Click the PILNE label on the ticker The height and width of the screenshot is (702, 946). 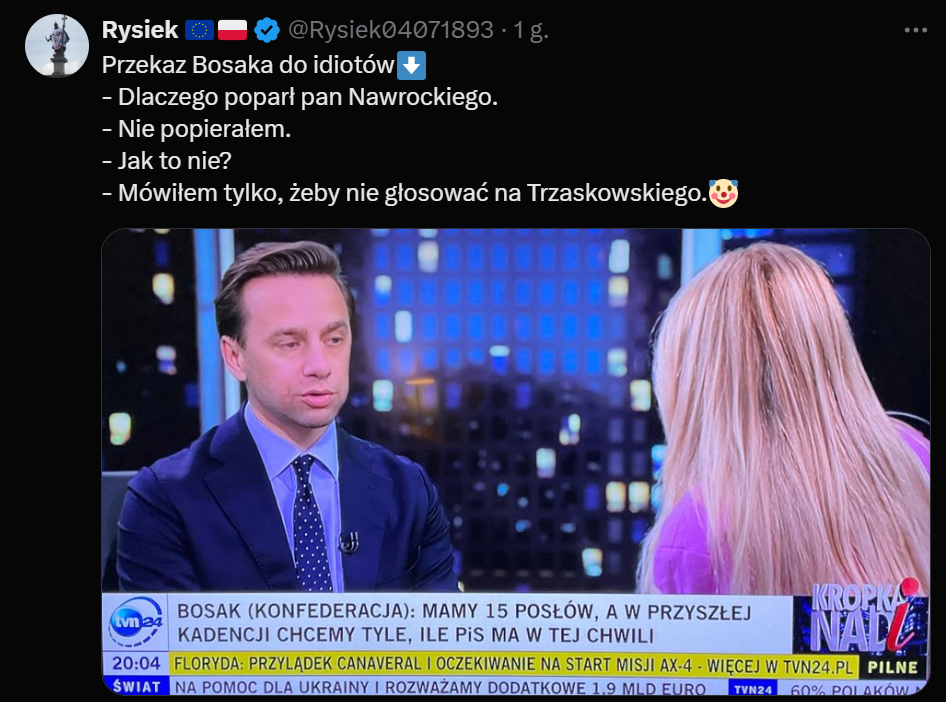coord(892,668)
